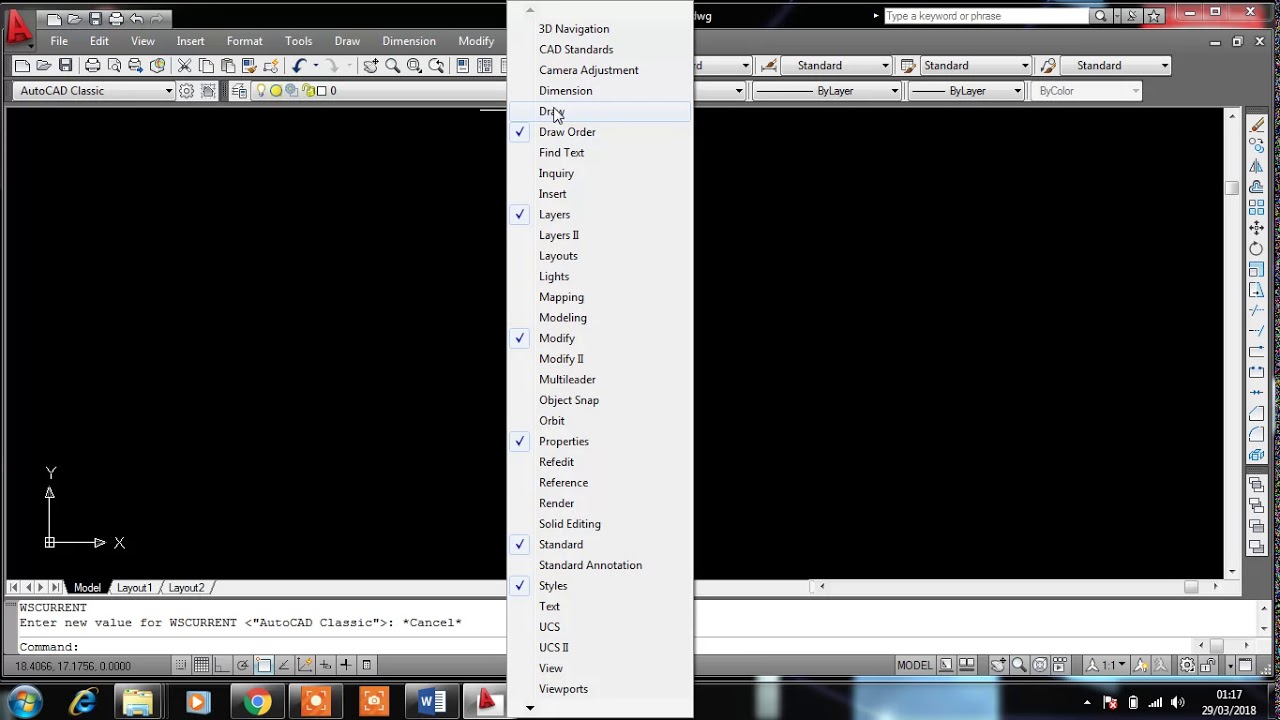Image resolution: width=1280 pixels, height=720 pixels.
Task: Click the Plot printer icon in Standard toolbar
Action: [92, 65]
